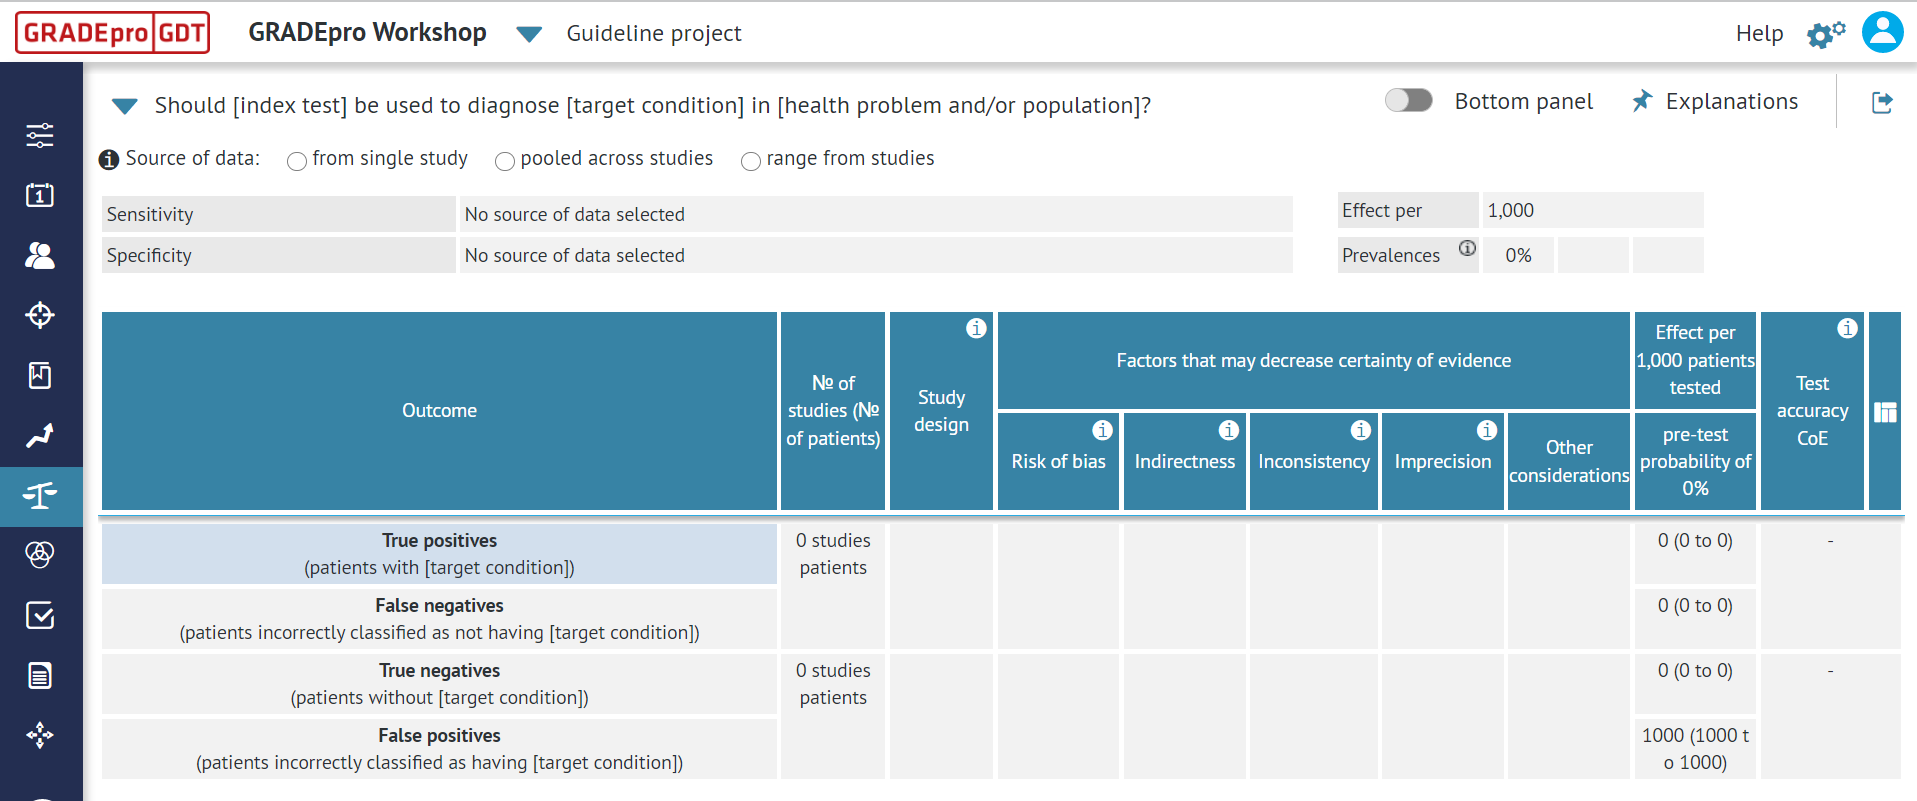This screenshot has height=801, width=1917.
Task: Expand the GRADEpro Workshop project dropdown
Action: [x=529, y=32]
